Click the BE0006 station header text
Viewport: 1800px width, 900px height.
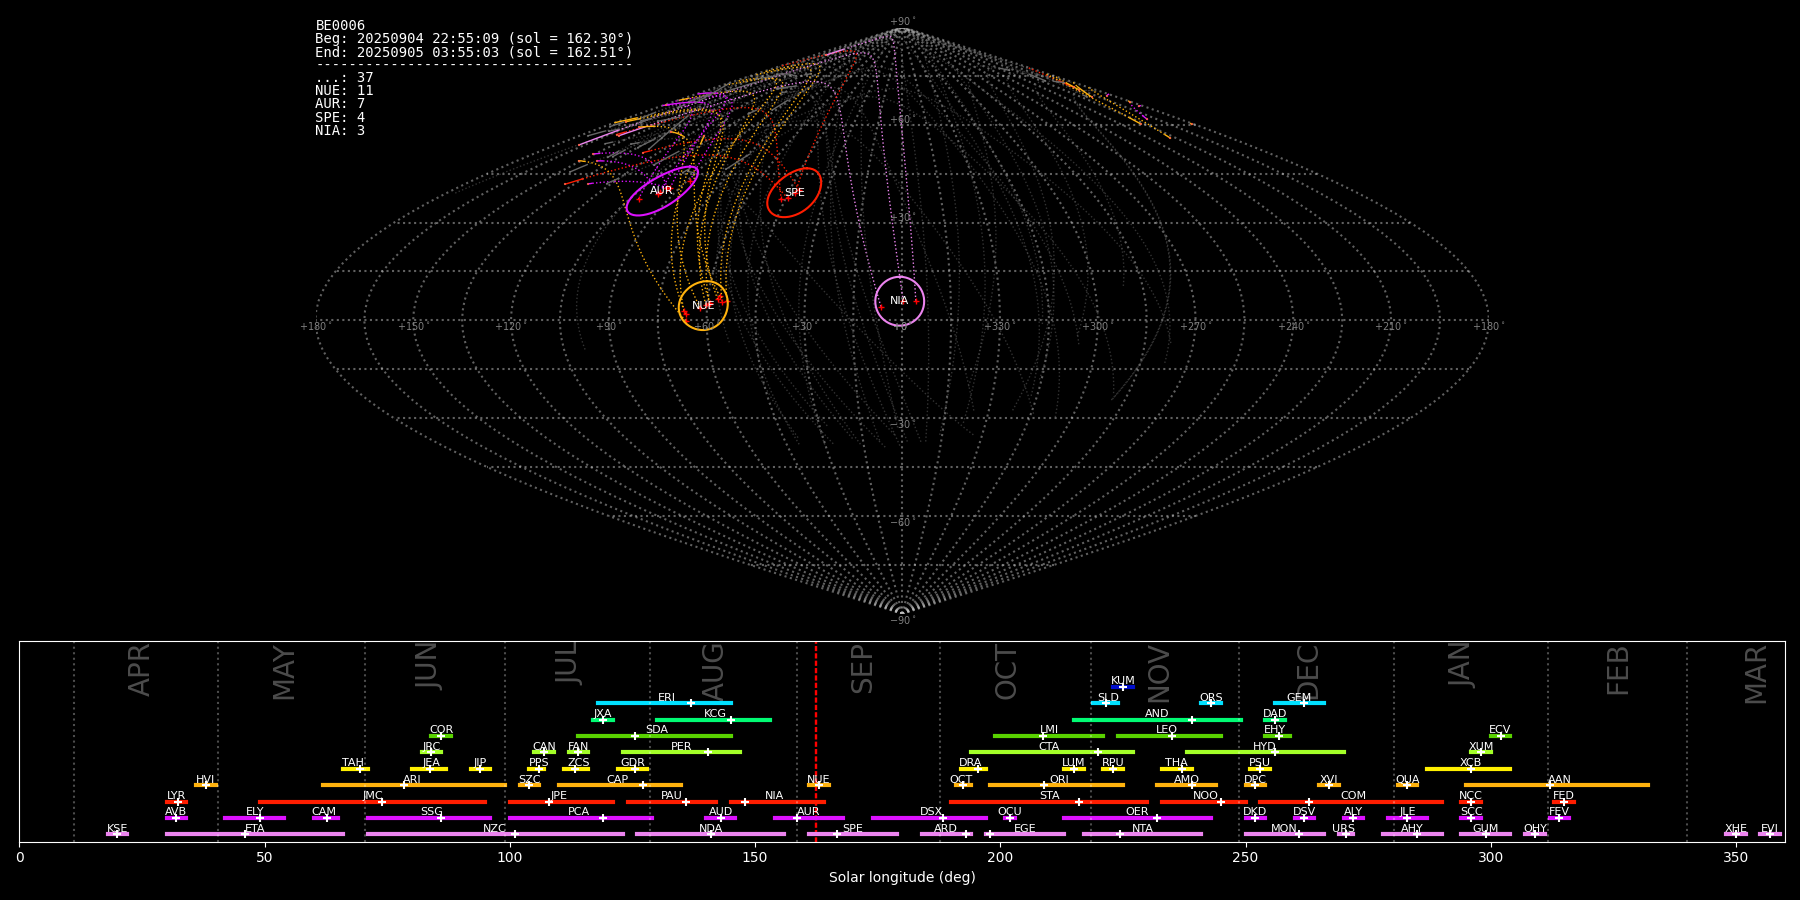(x=340, y=25)
